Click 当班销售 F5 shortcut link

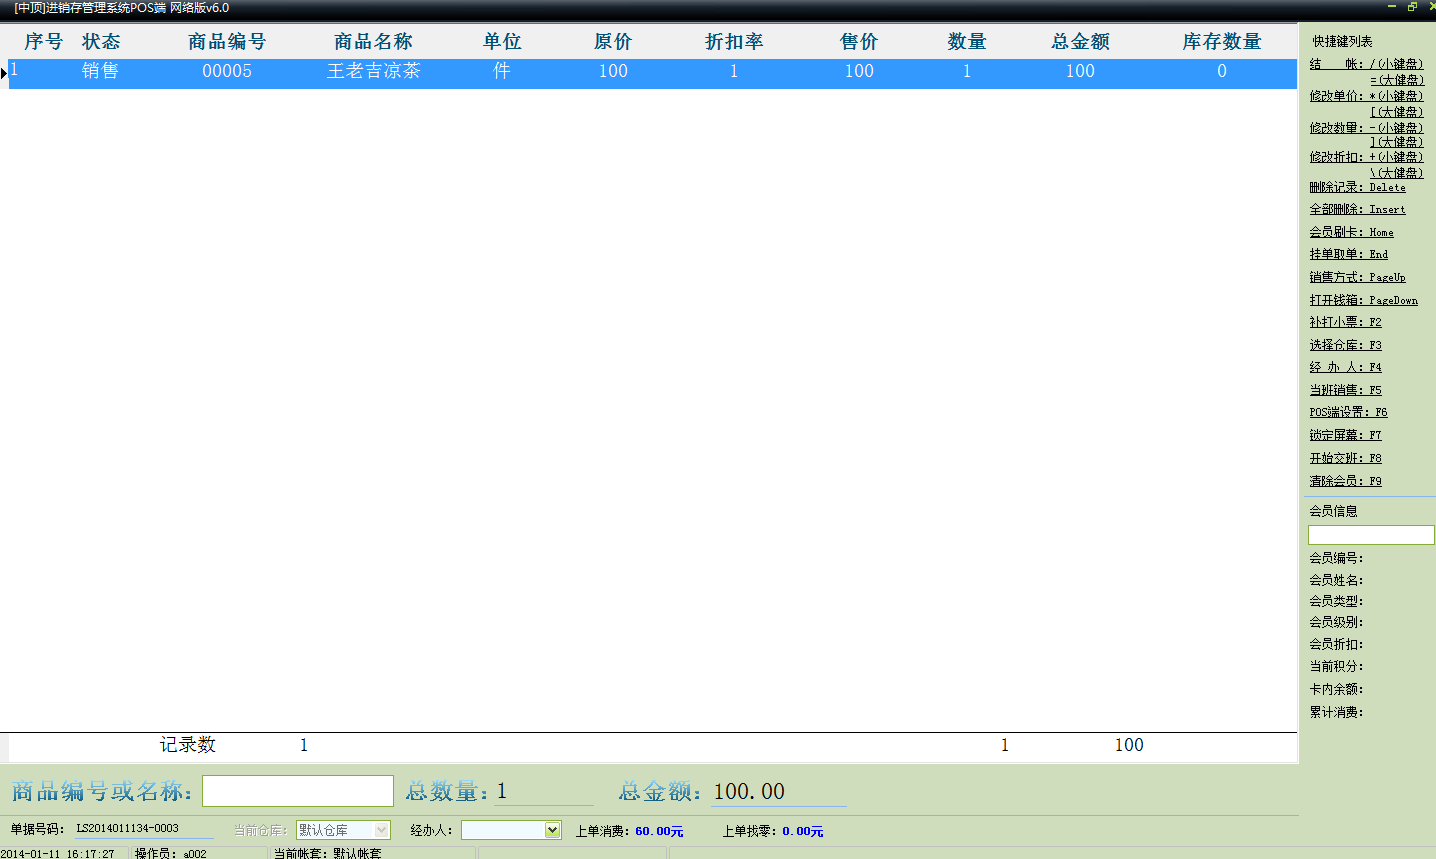pyautogui.click(x=1345, y=390)
